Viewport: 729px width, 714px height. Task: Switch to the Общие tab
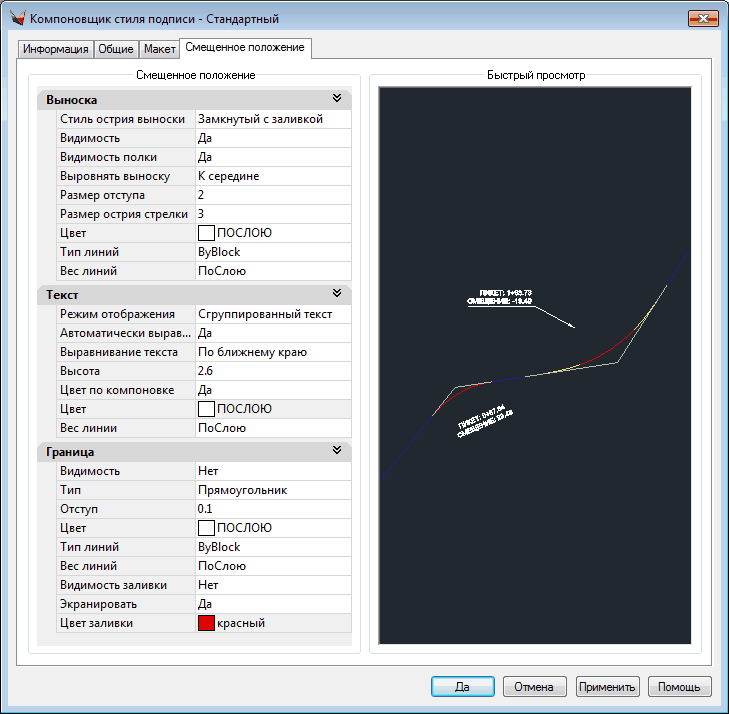[x=116, y=49]
